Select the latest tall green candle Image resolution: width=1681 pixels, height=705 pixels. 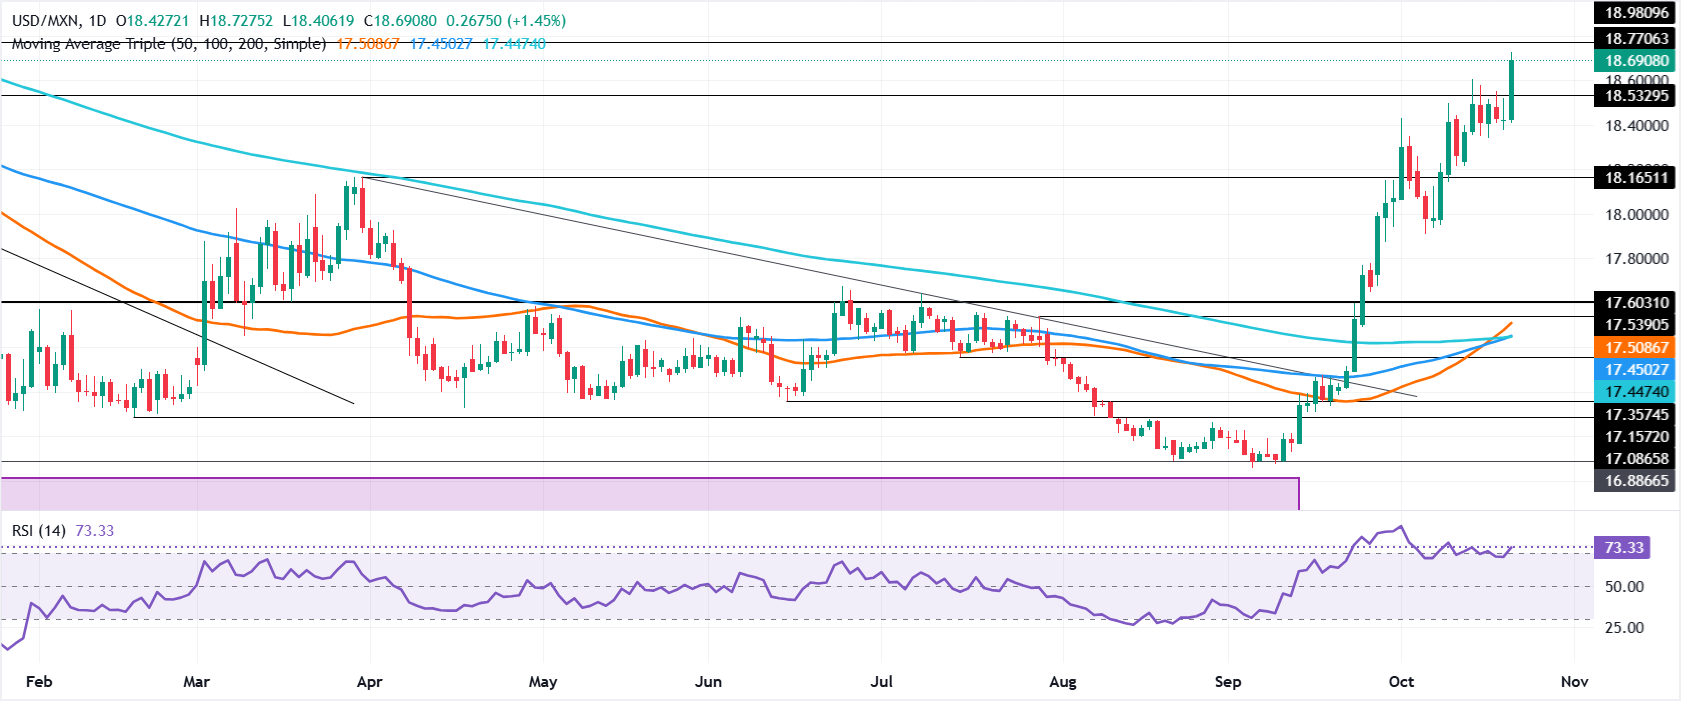tap(1511, 88)
